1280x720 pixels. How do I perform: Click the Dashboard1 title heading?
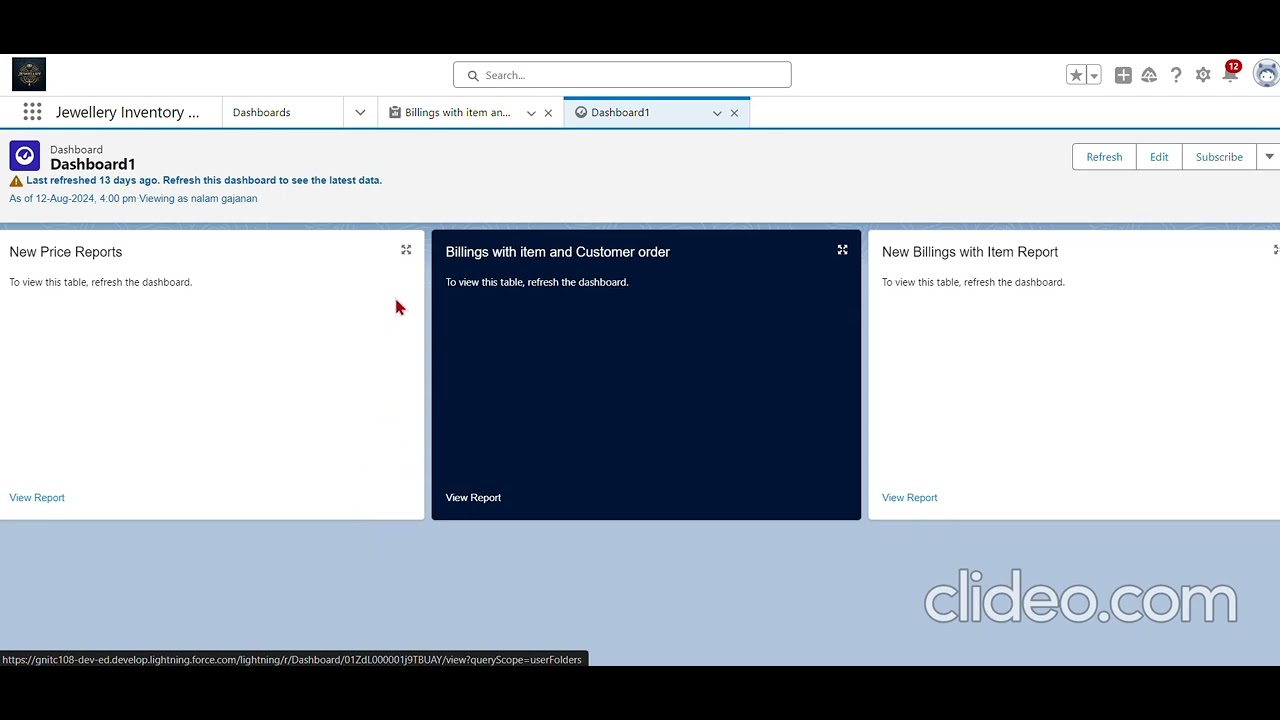click(x=92, y=165)
